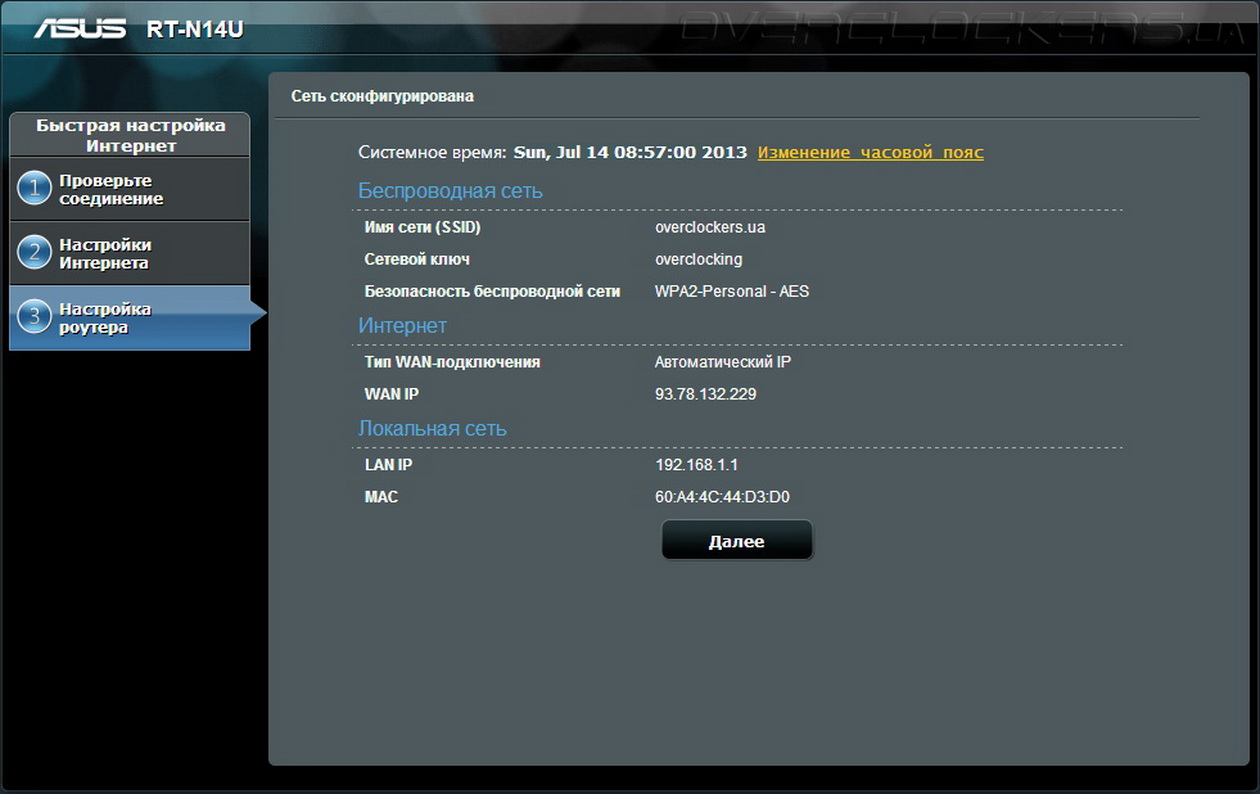Click the Быстрая настройка Интернет header
Image resolution: width=1260 pixels, height=794 pixels.
(x=130, y=135)
